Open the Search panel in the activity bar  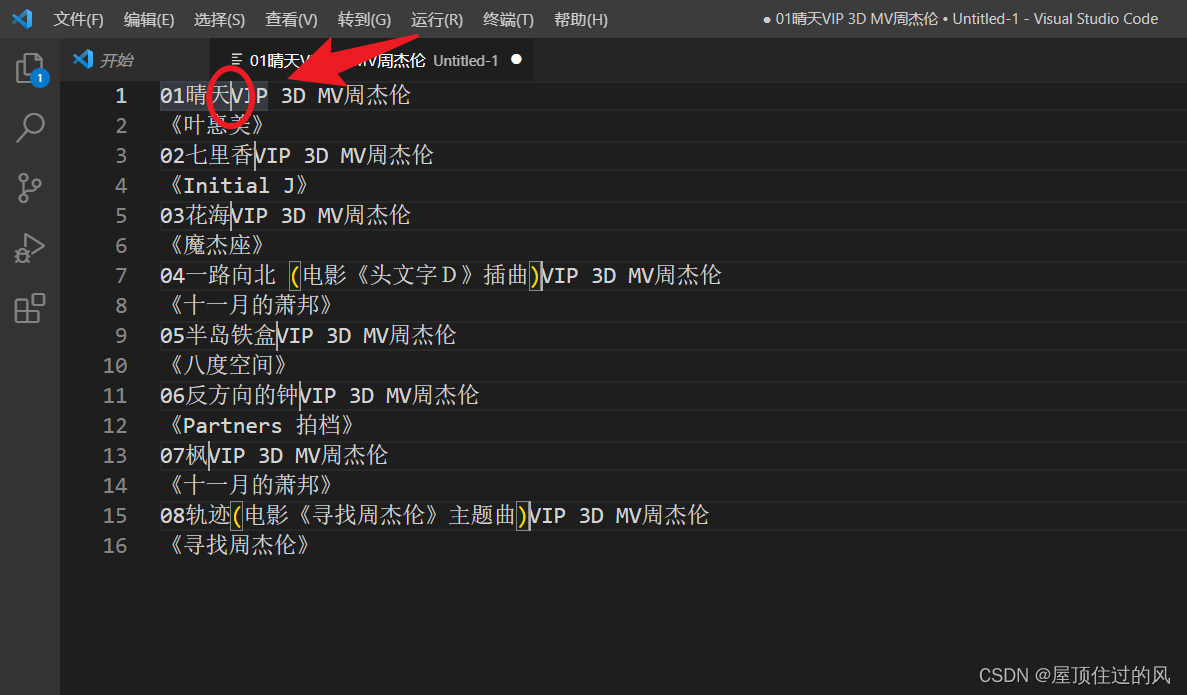pyautogui.click(x=30, y=128)
